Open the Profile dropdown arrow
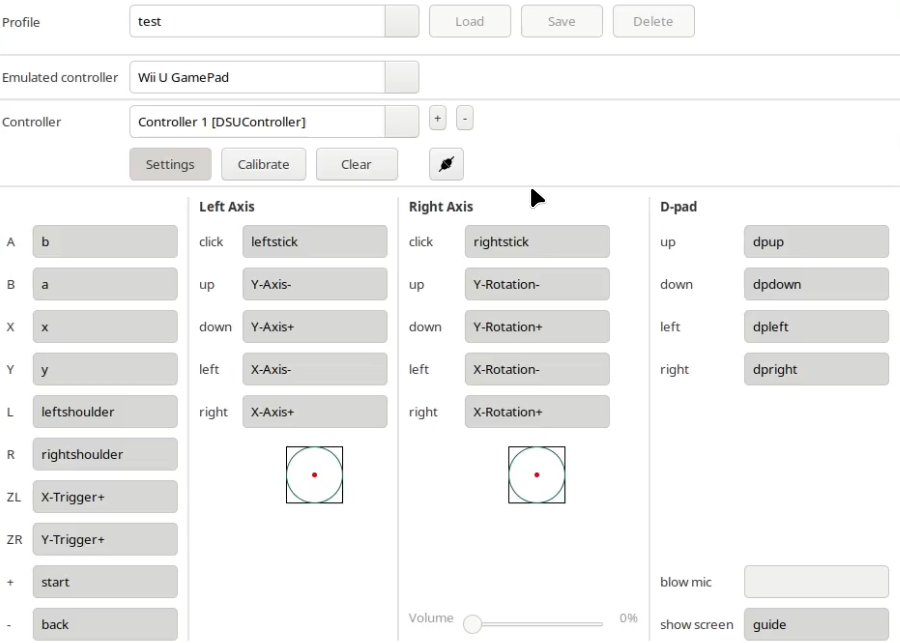This screenshot has height=643, width=900. coord(402,22)
